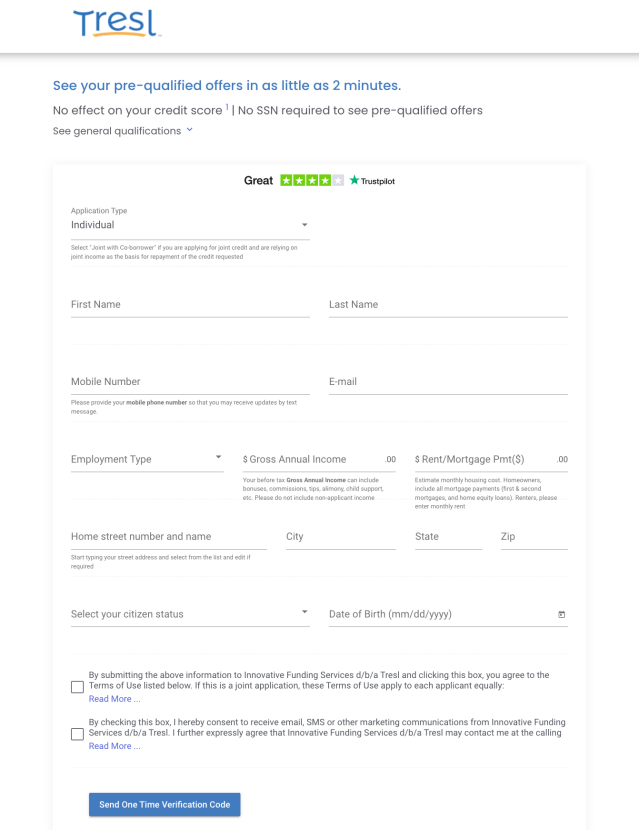The height and width of the screenshot is (830, 639).
Task: Click the Trustpilot label
Action: pyautogui.click(x=376, y=180)
